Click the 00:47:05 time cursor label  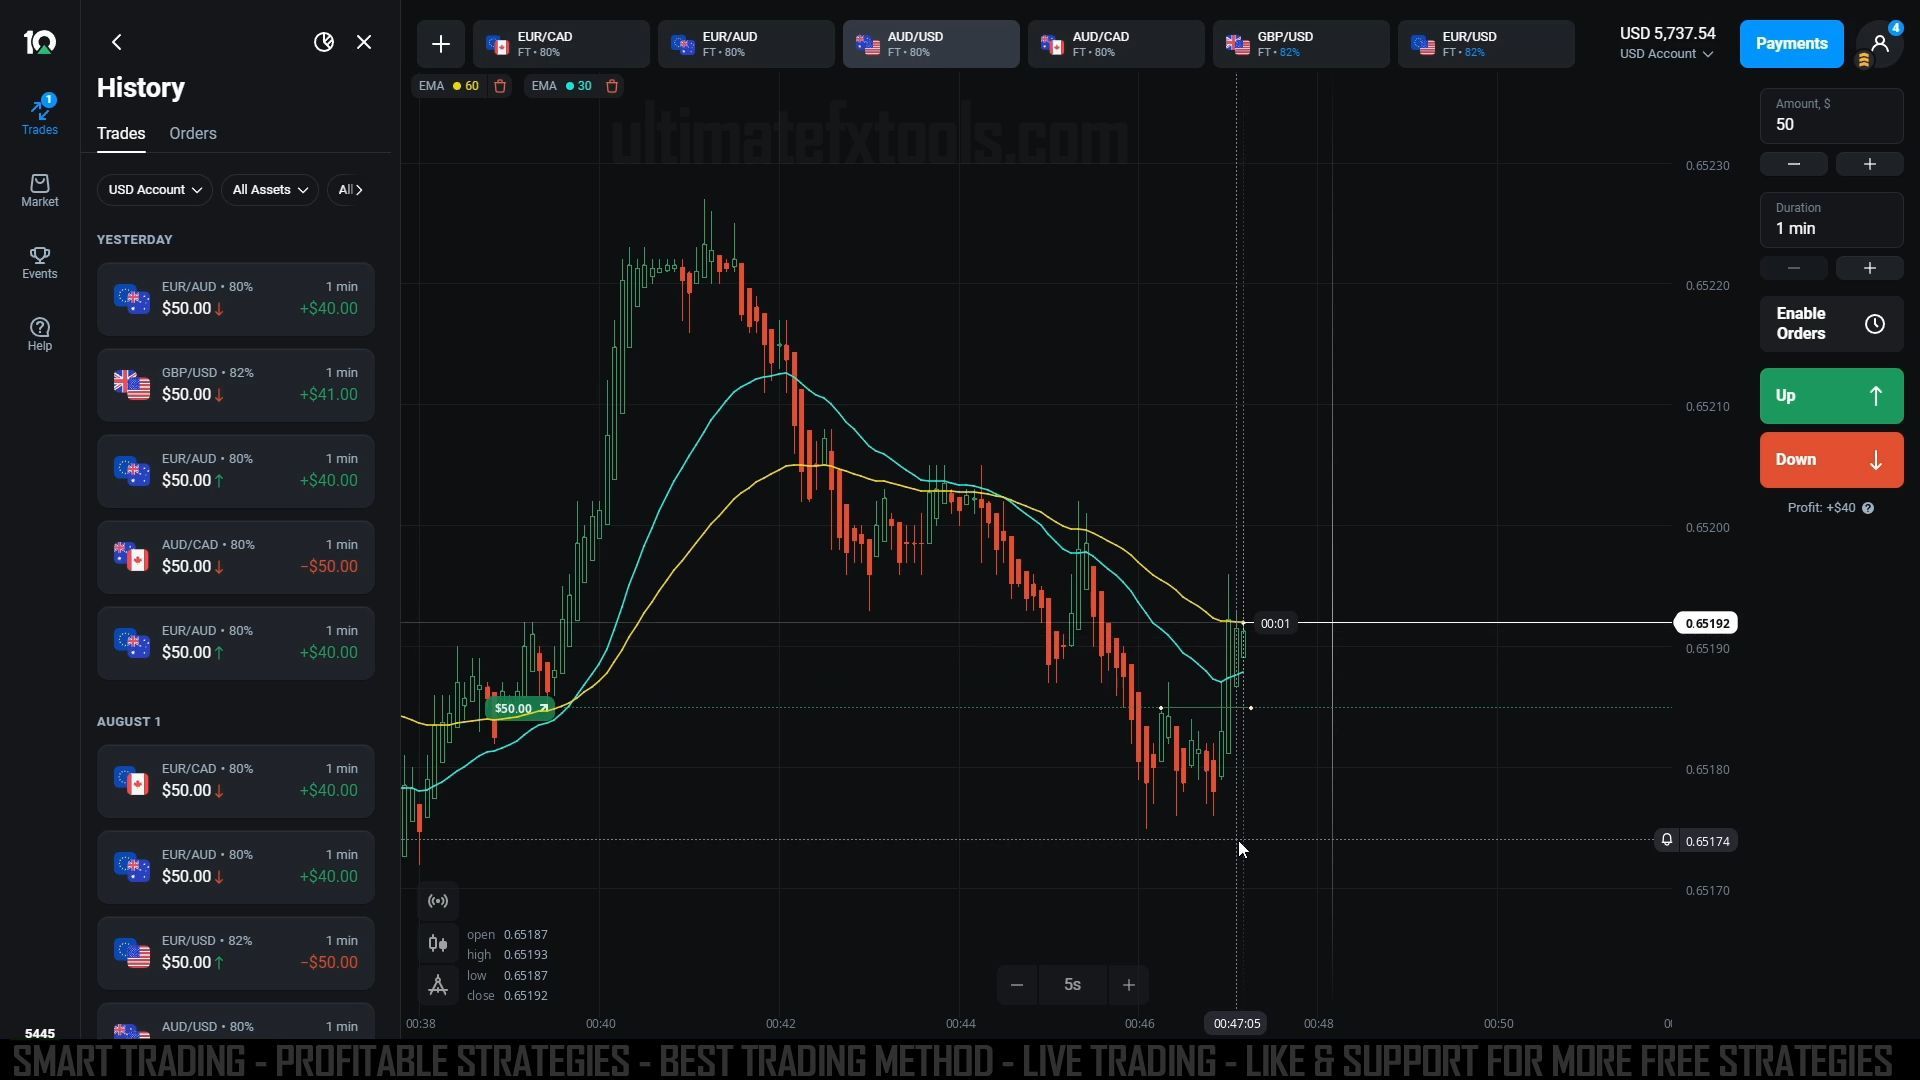pos(1237,1023)
